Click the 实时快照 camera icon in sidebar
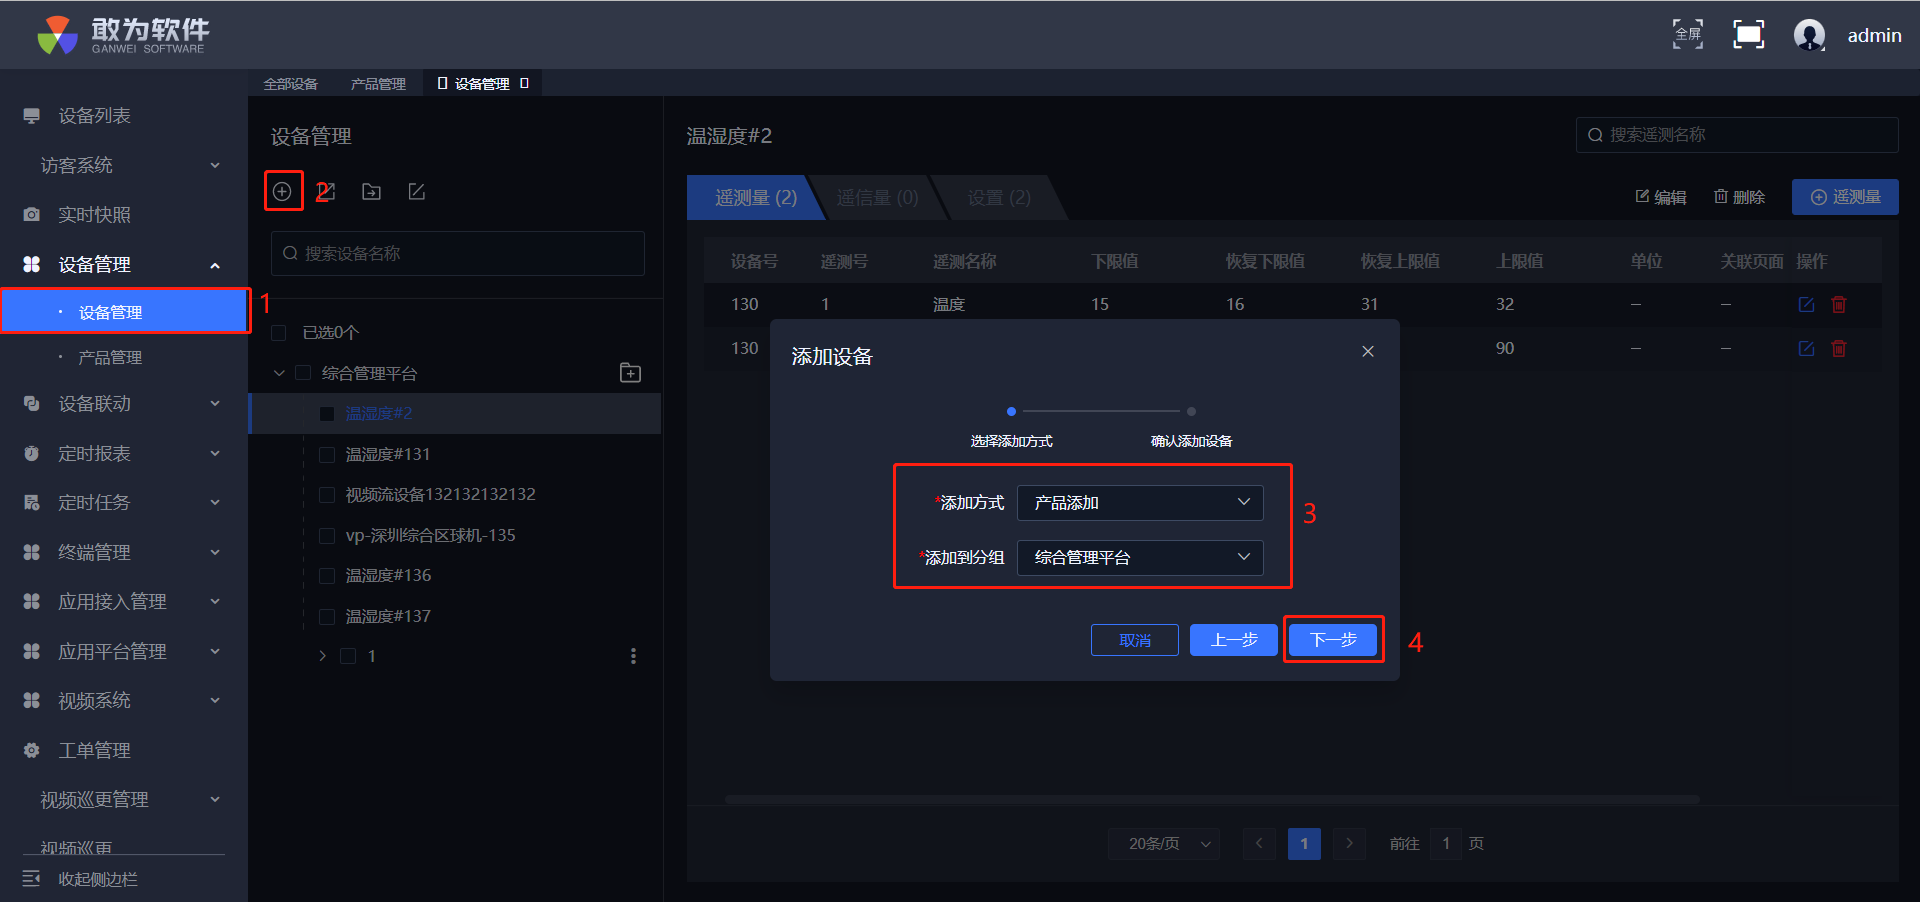This screenshot has width=1920, height=902. tap(32, 215)
